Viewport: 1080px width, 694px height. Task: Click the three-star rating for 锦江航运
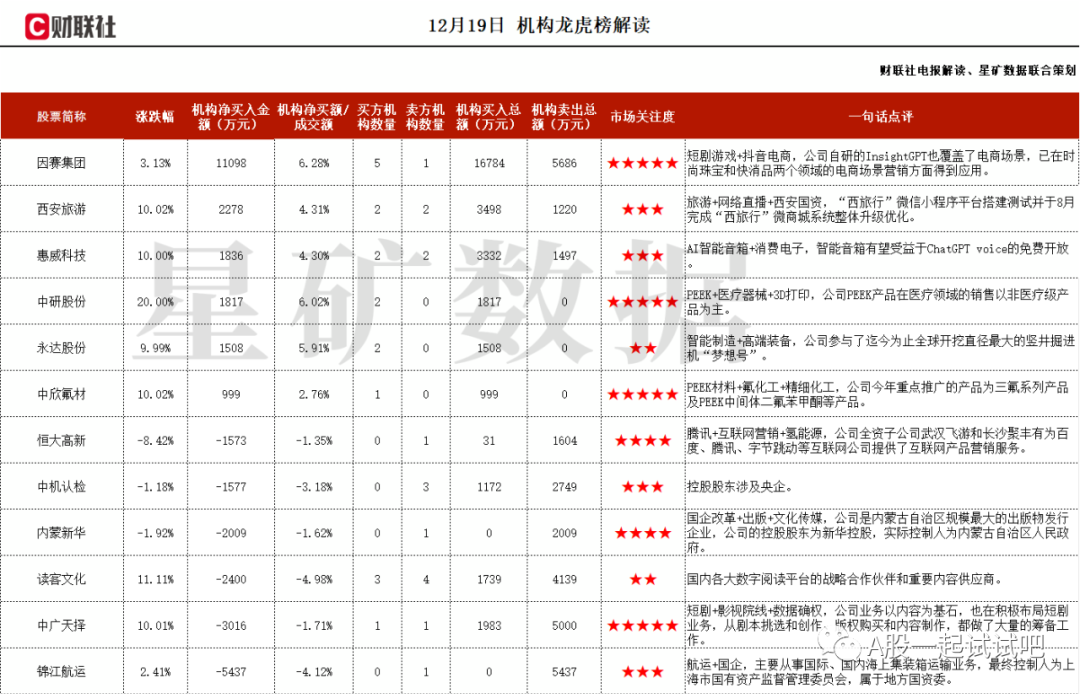[x=642, y=671]
